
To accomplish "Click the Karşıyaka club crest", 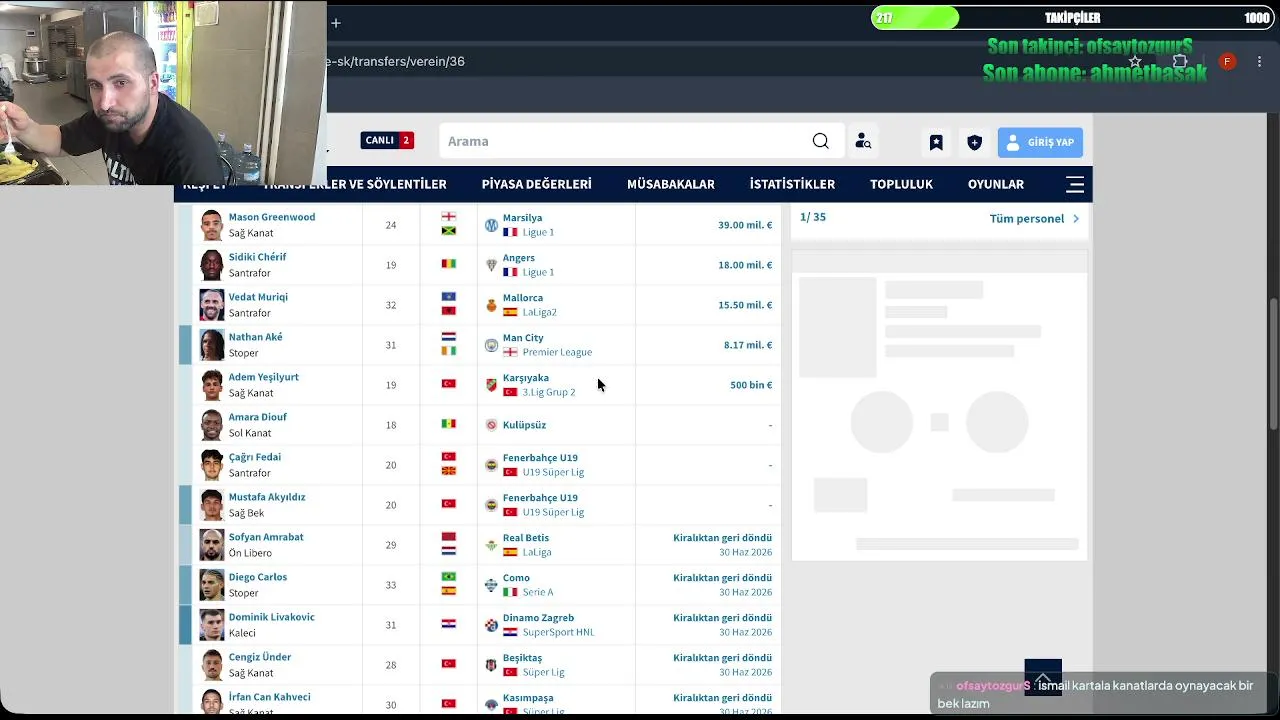I will pos(491,385).
